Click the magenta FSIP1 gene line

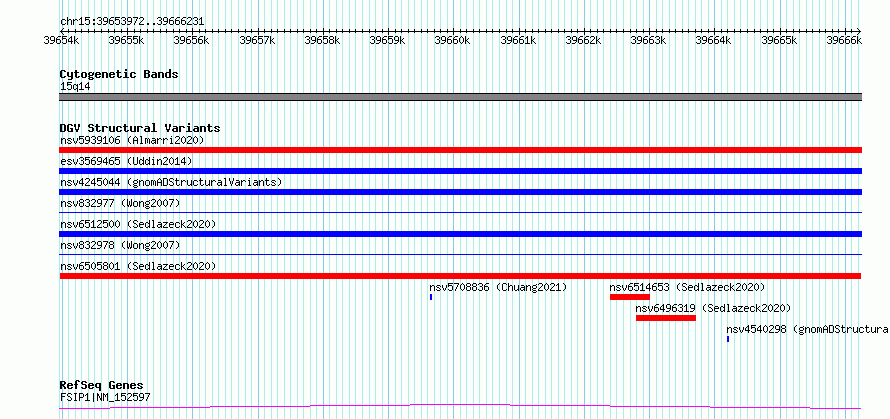460,407
